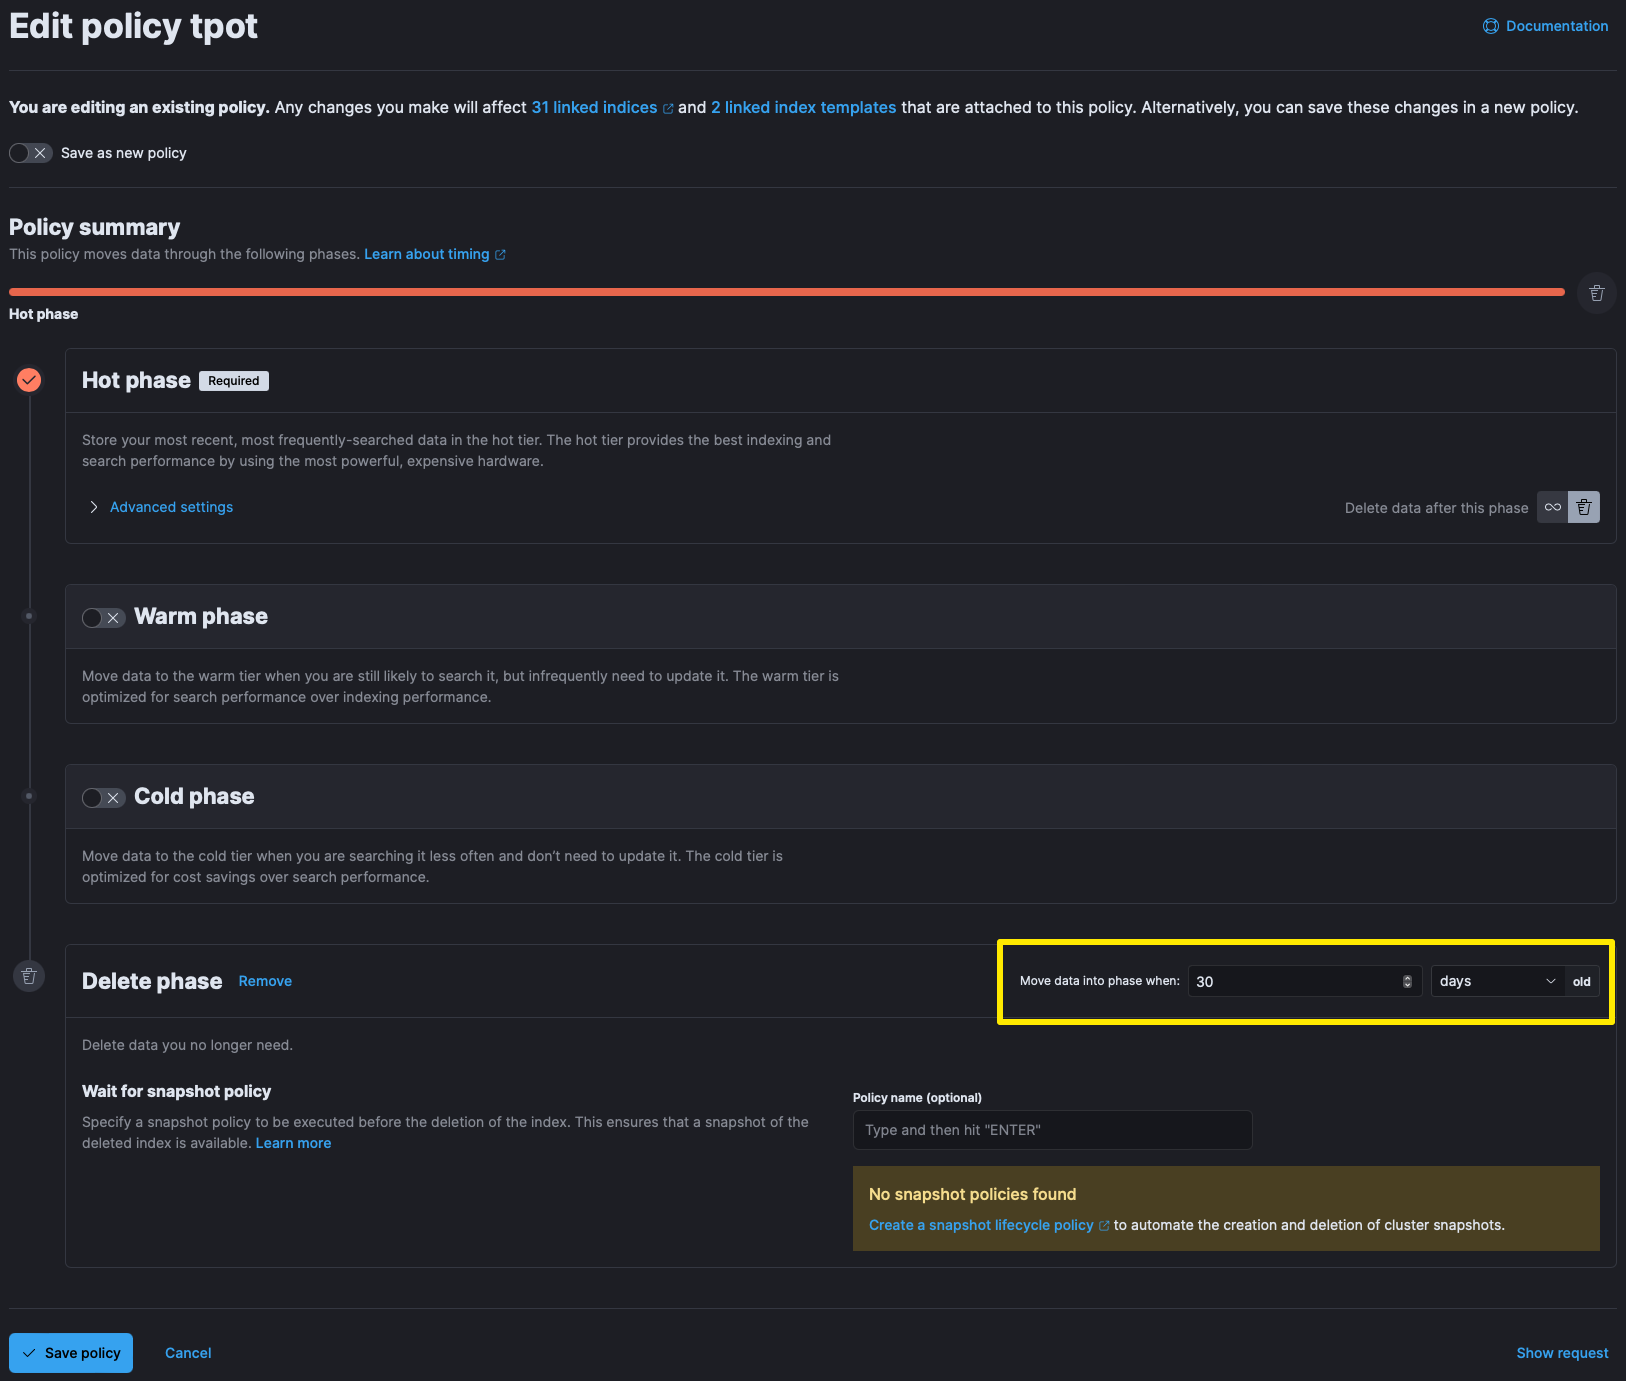Click the Cancel button

[x=188, y=1353]
